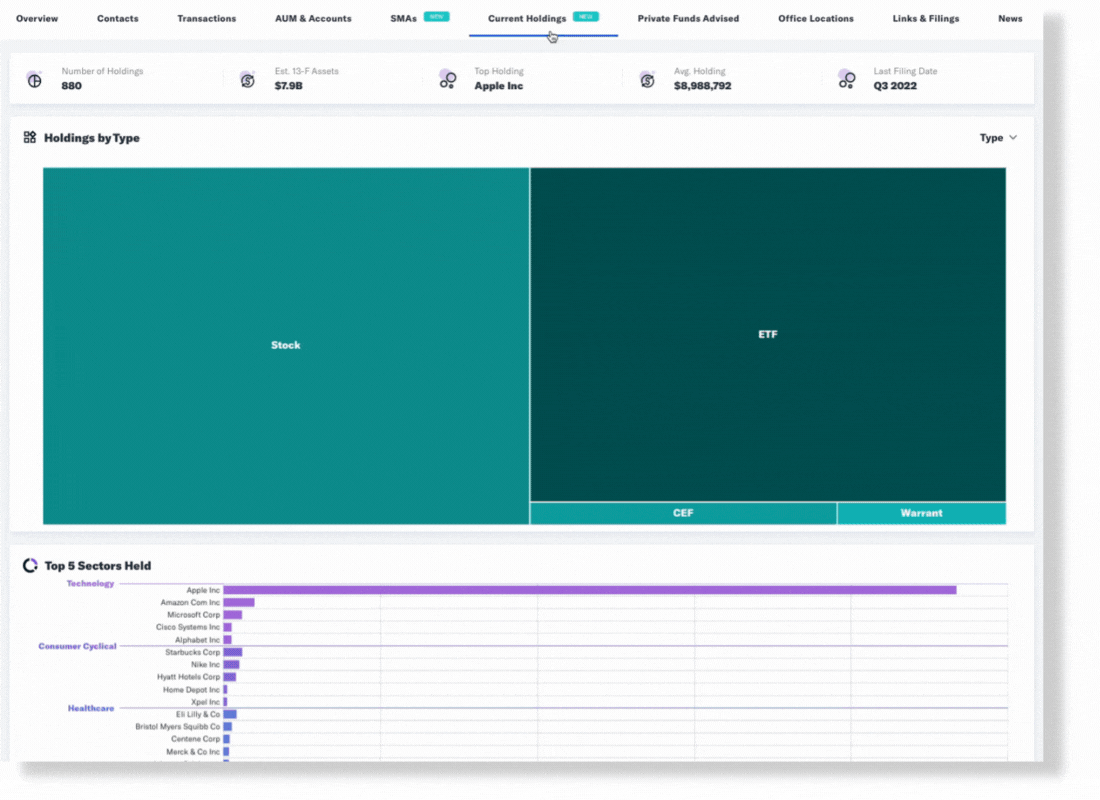Open the SMAs tab

point(403,19)
